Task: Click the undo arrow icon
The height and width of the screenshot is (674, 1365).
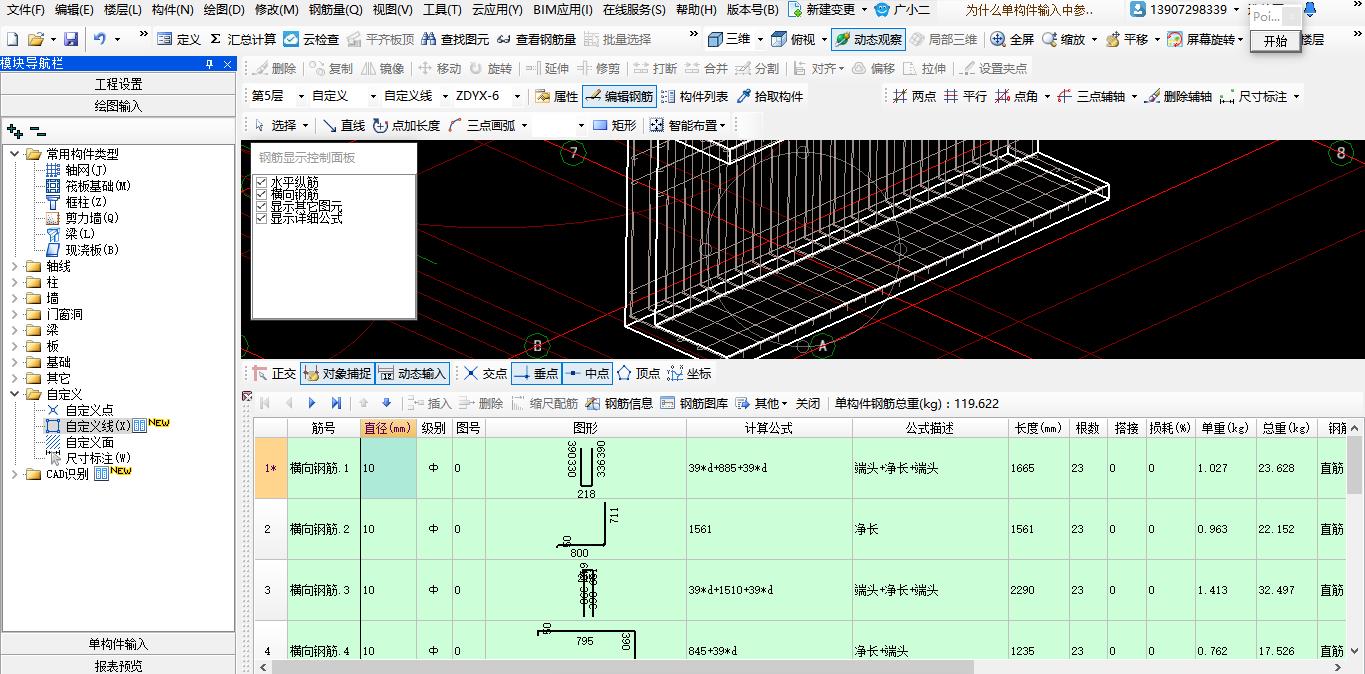Action: pyautogui.click(x=100, y=39)
